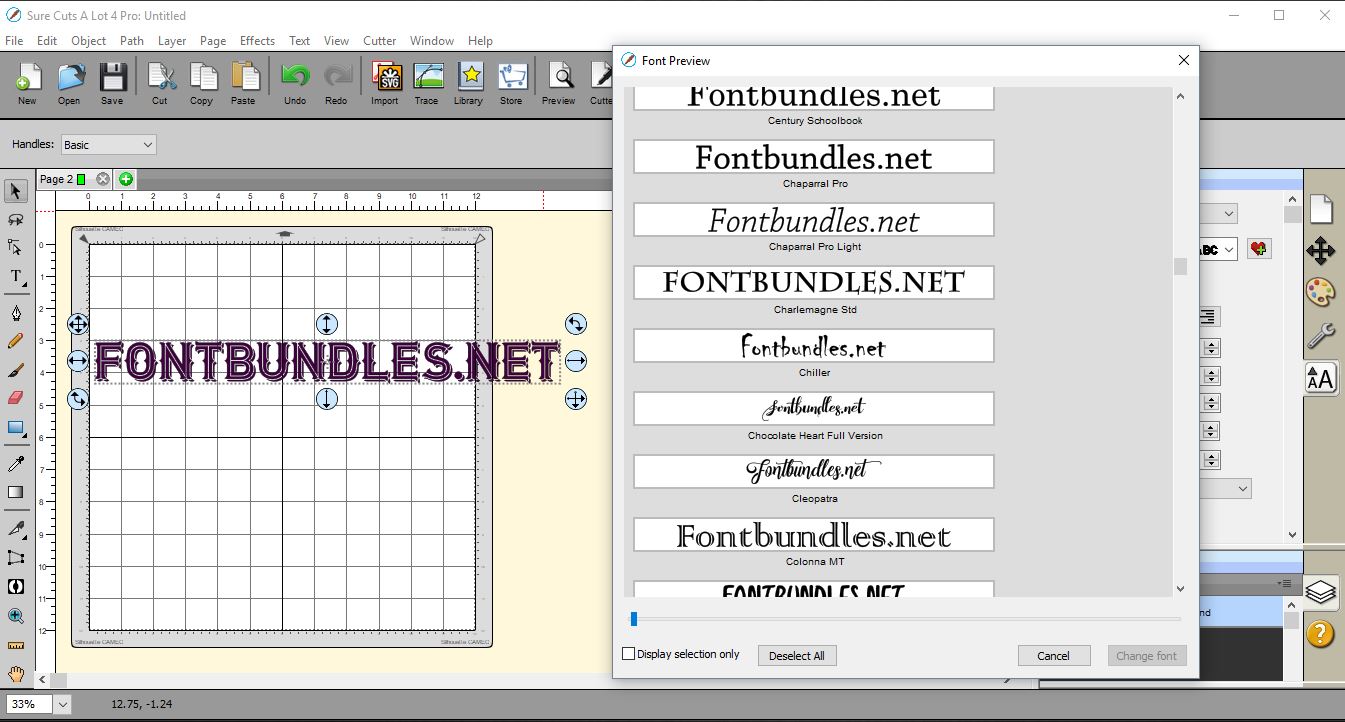Image resolution: width=1345 pixels, height=722 pixels.
Task: Click the Redo toolbar icon
Action: coord(336,83)
